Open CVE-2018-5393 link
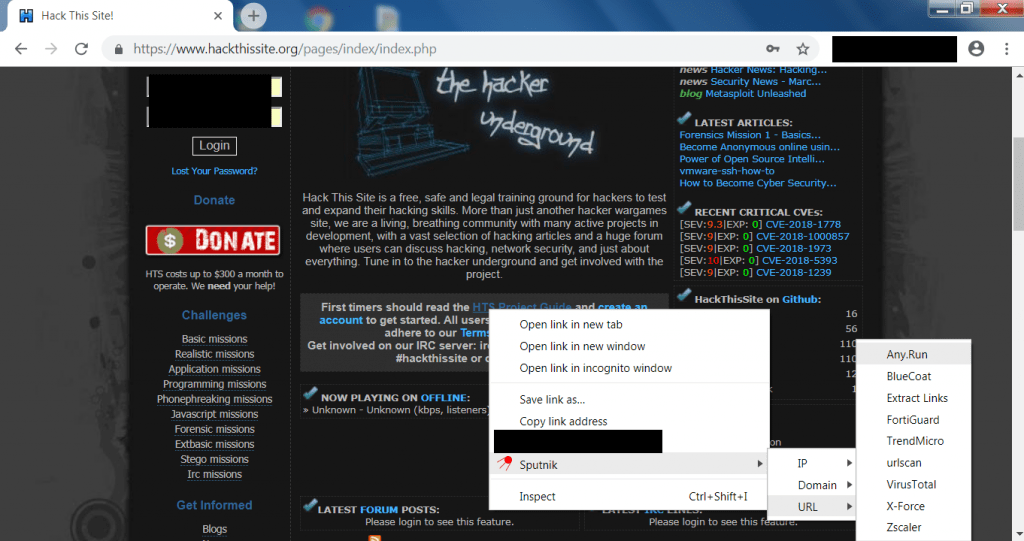Viewport: 1024px width, 541px height. (x=799, y=261)
